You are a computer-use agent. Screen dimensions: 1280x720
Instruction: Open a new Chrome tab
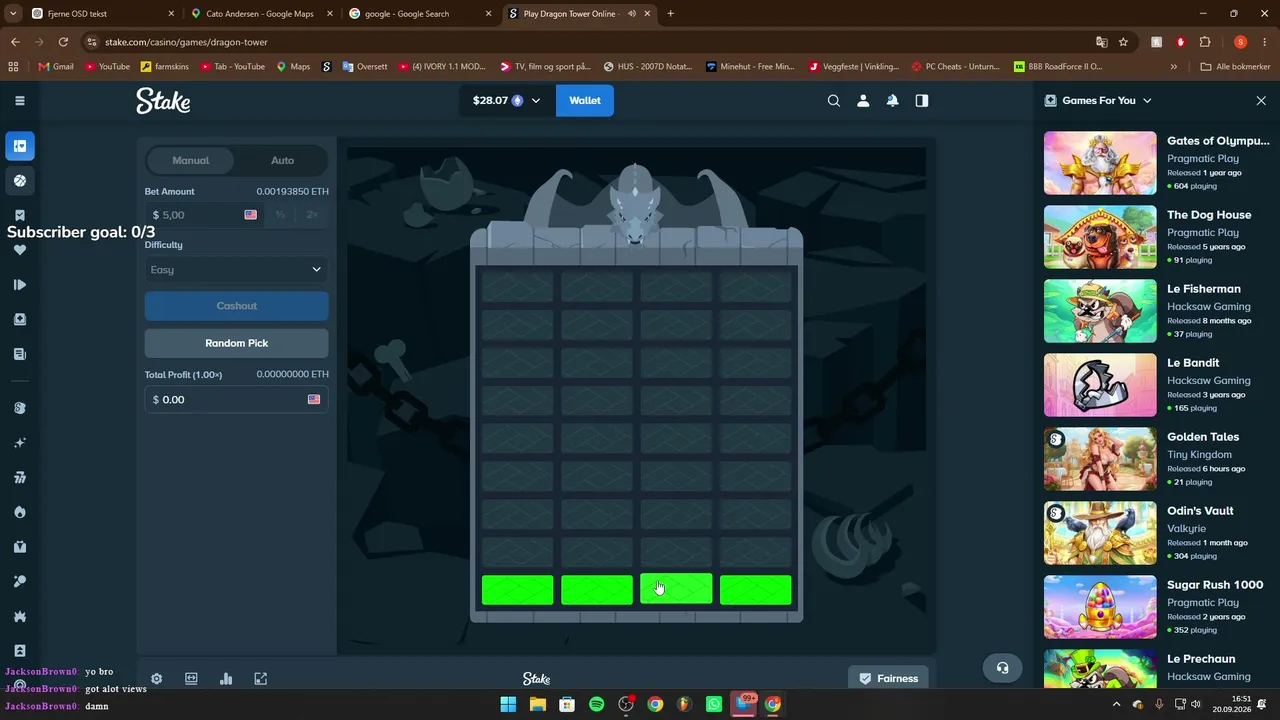click(670, 14)
